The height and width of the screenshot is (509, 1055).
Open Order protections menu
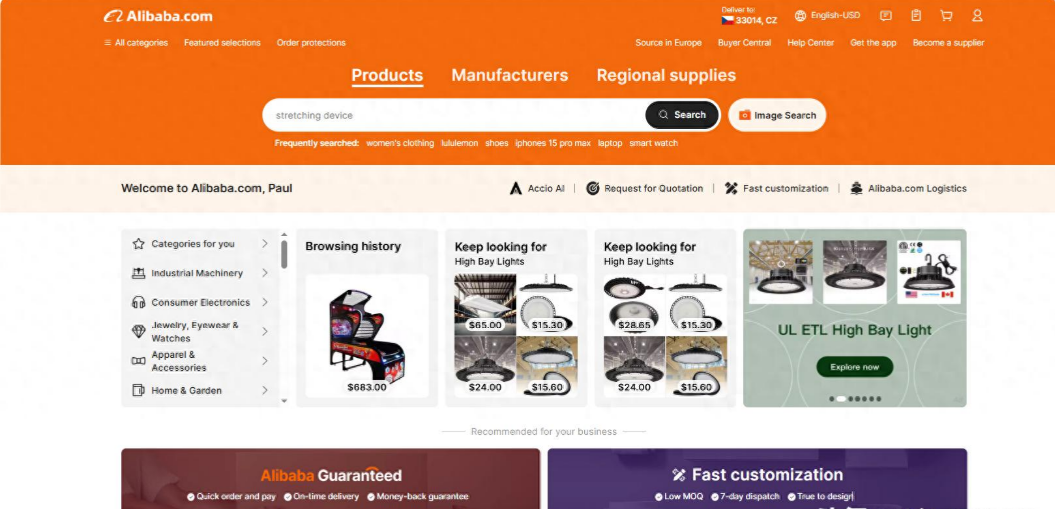(x=311, y=42)
